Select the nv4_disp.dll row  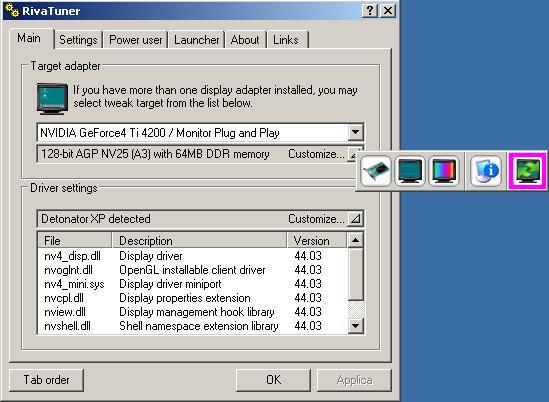point(193,256)
